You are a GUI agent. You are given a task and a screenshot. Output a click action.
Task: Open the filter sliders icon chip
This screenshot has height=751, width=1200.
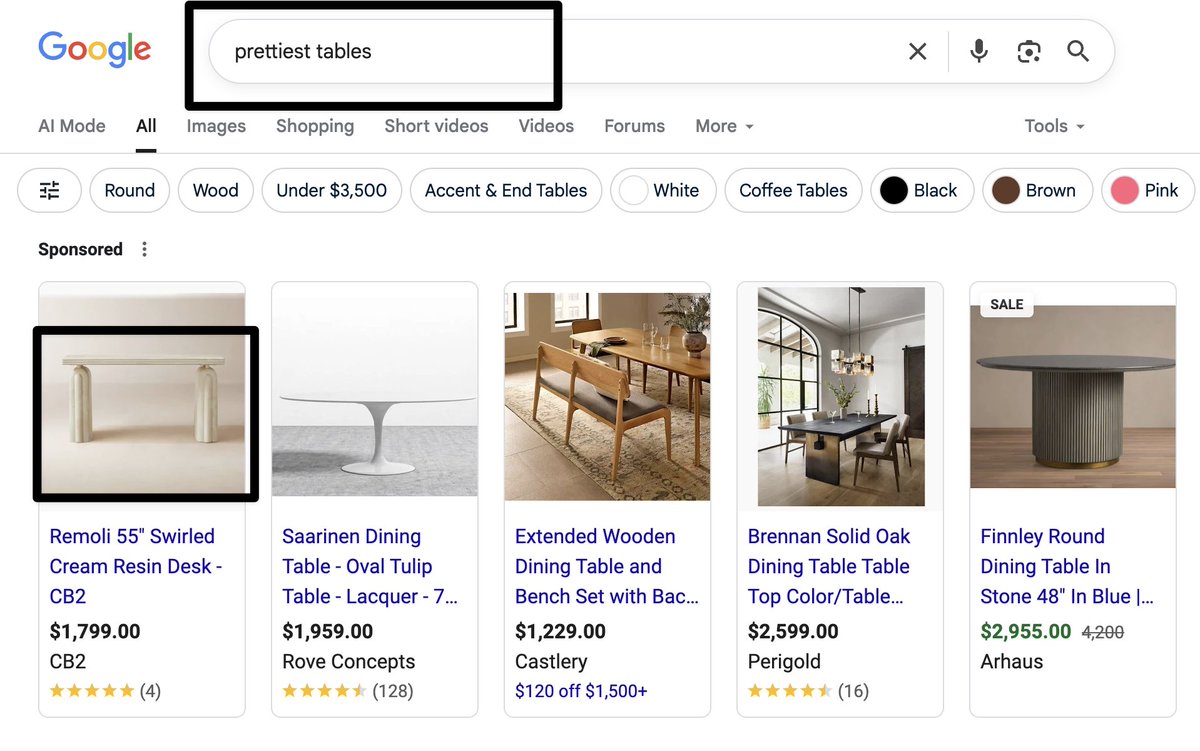tap(49, 190)
